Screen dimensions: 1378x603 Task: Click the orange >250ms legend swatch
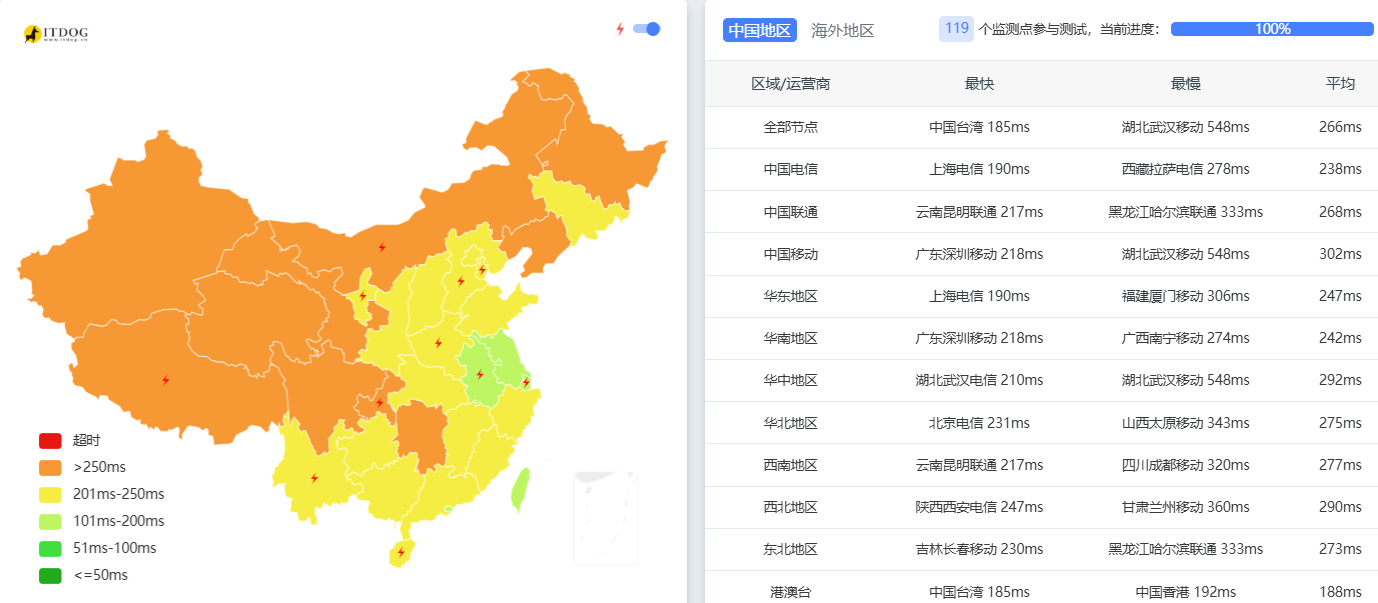(50, 467)
